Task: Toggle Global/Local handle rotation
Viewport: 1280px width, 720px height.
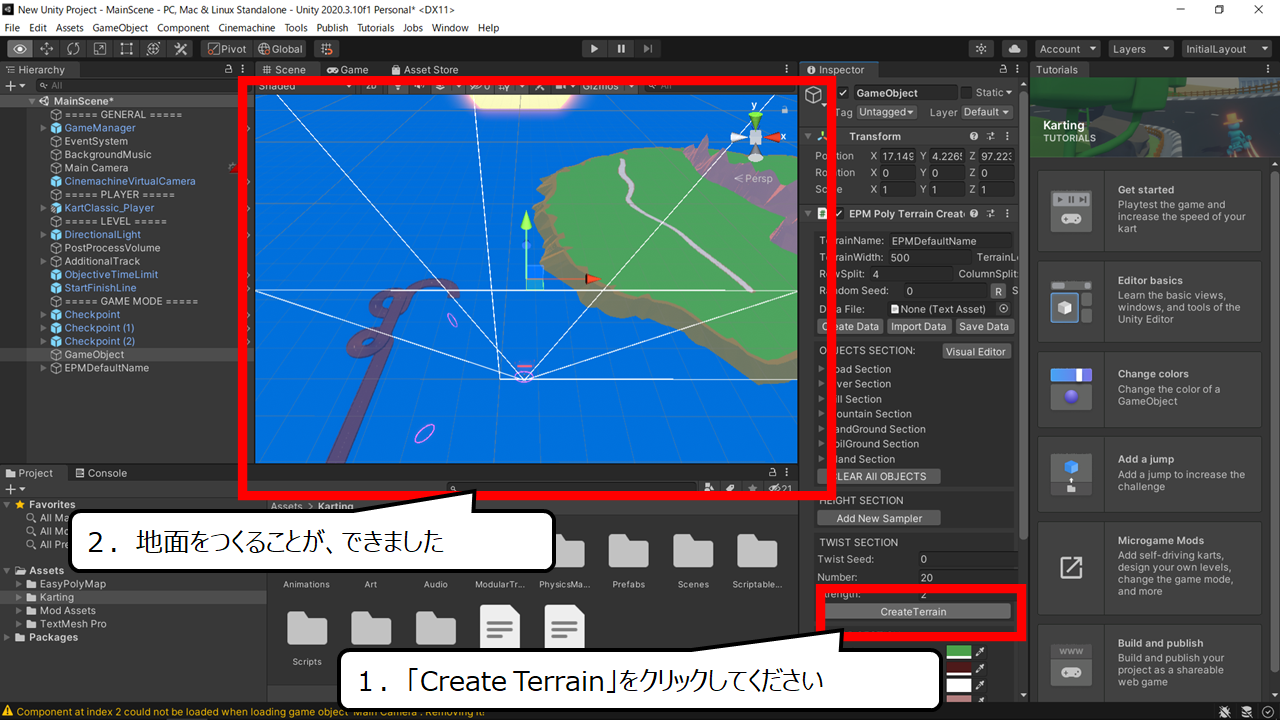Action: click(x=280, y=48)
